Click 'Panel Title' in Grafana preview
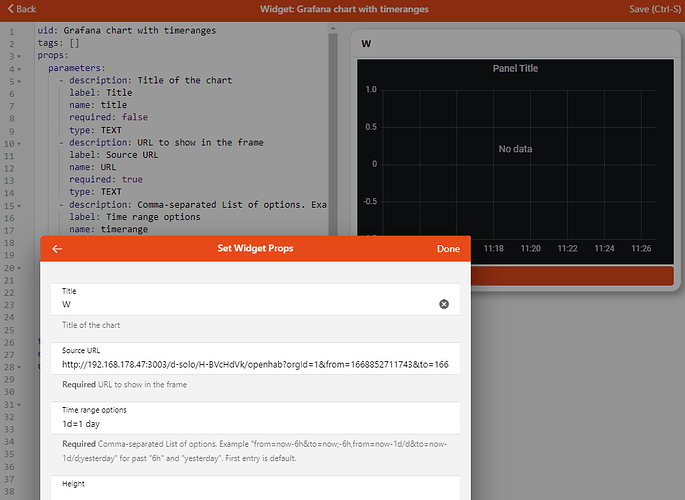The height and width of the screenshot is (500, 685). [515, 68]
